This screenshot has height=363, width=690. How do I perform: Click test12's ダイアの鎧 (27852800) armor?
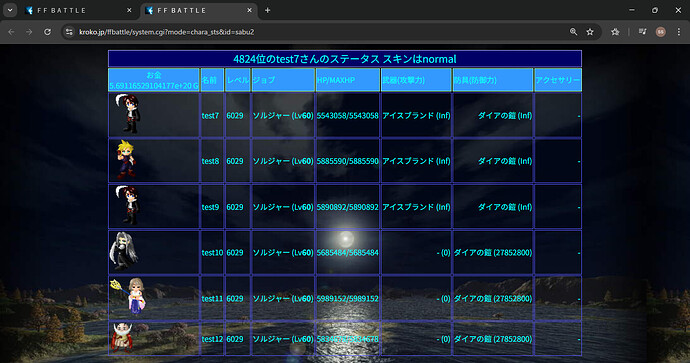click(x=493, y=339)
